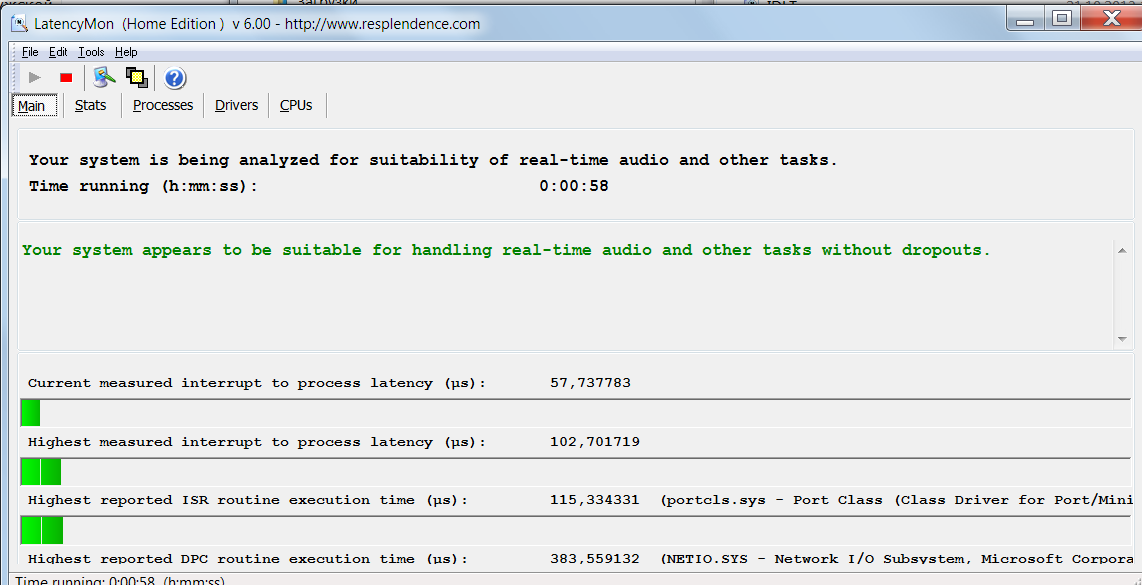Switch to the Processes tab
1142x585 pixels.
coord(163,106)
